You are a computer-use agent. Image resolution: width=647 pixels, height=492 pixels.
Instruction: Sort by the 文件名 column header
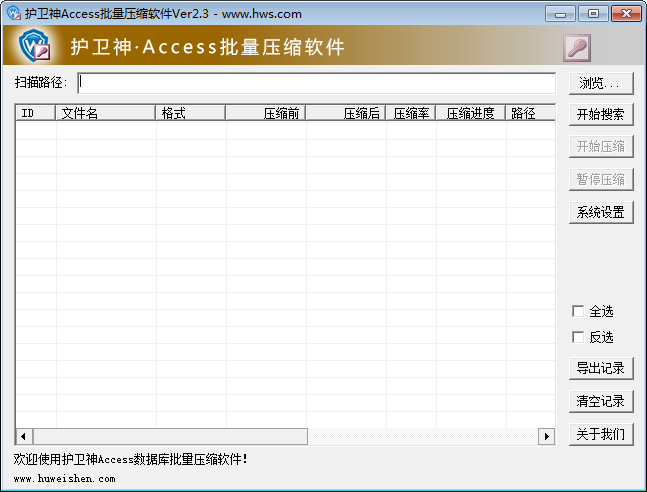[x=105, y=113]
